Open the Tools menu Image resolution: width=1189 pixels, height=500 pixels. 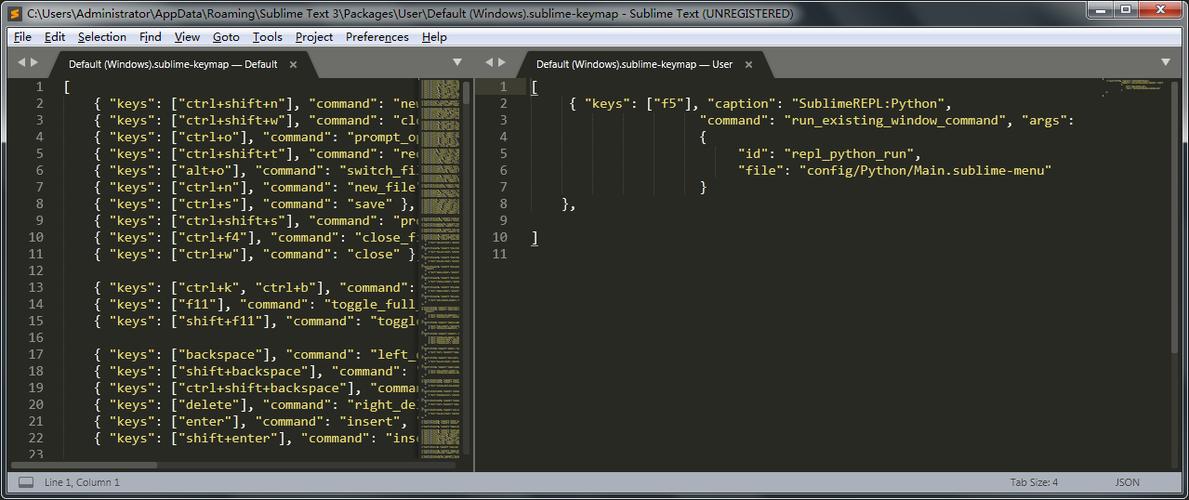(268, 36)
